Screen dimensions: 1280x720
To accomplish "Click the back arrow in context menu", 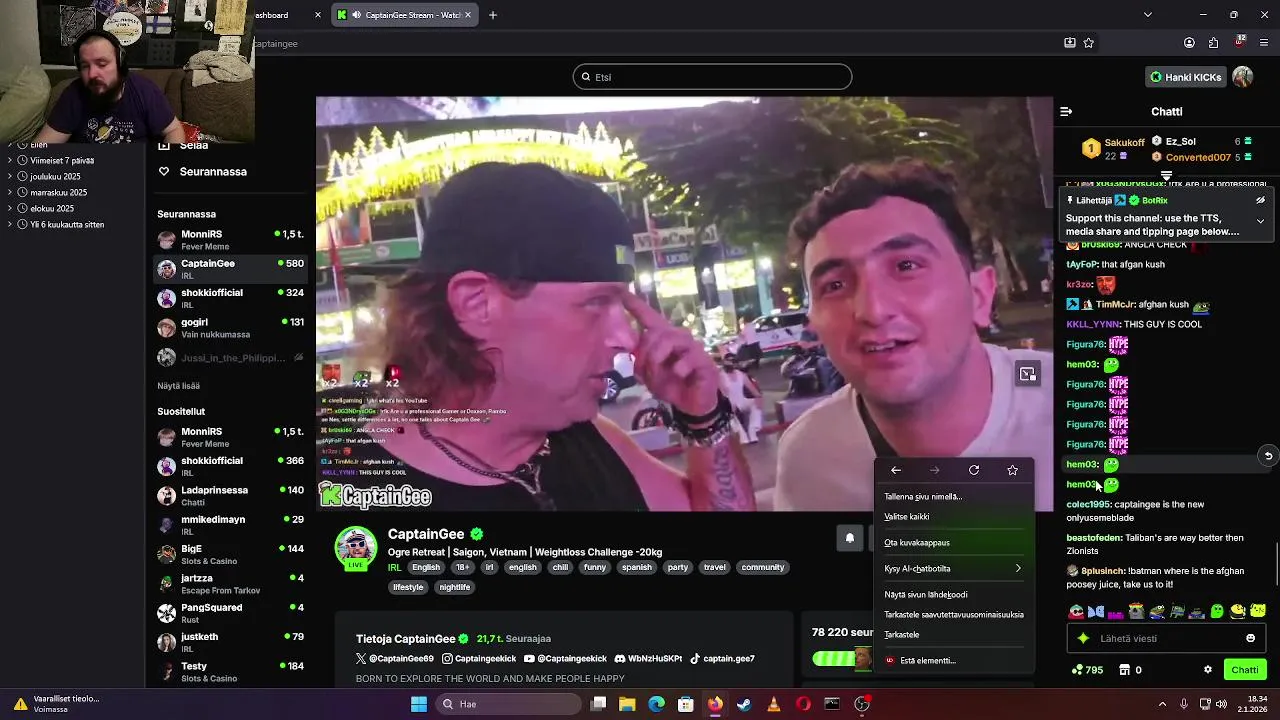I will click(896, 470).
